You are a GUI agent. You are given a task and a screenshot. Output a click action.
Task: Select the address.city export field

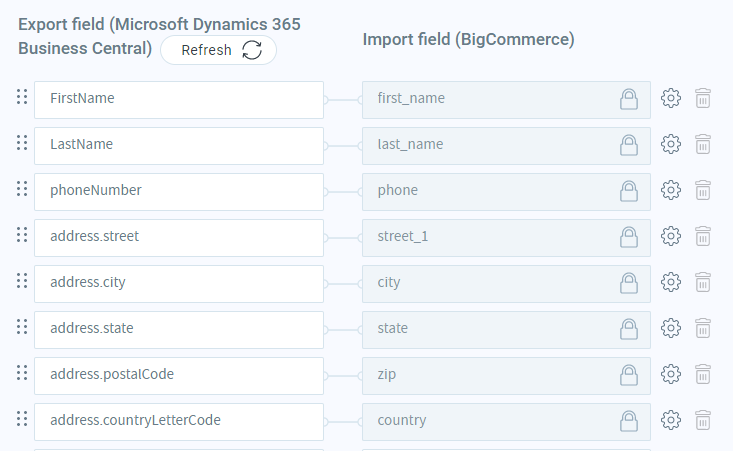179,284
